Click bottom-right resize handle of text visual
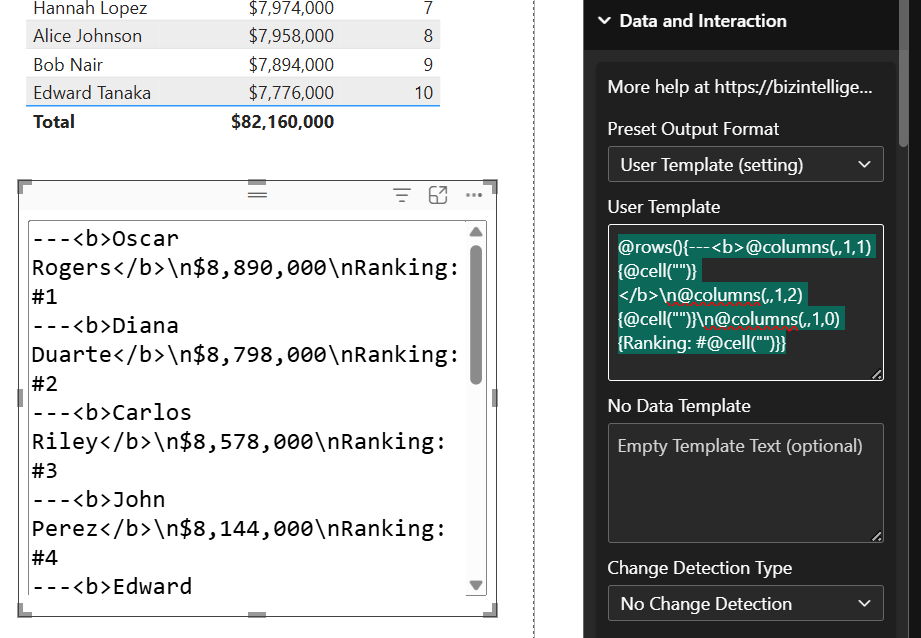 tap(492, 612)
